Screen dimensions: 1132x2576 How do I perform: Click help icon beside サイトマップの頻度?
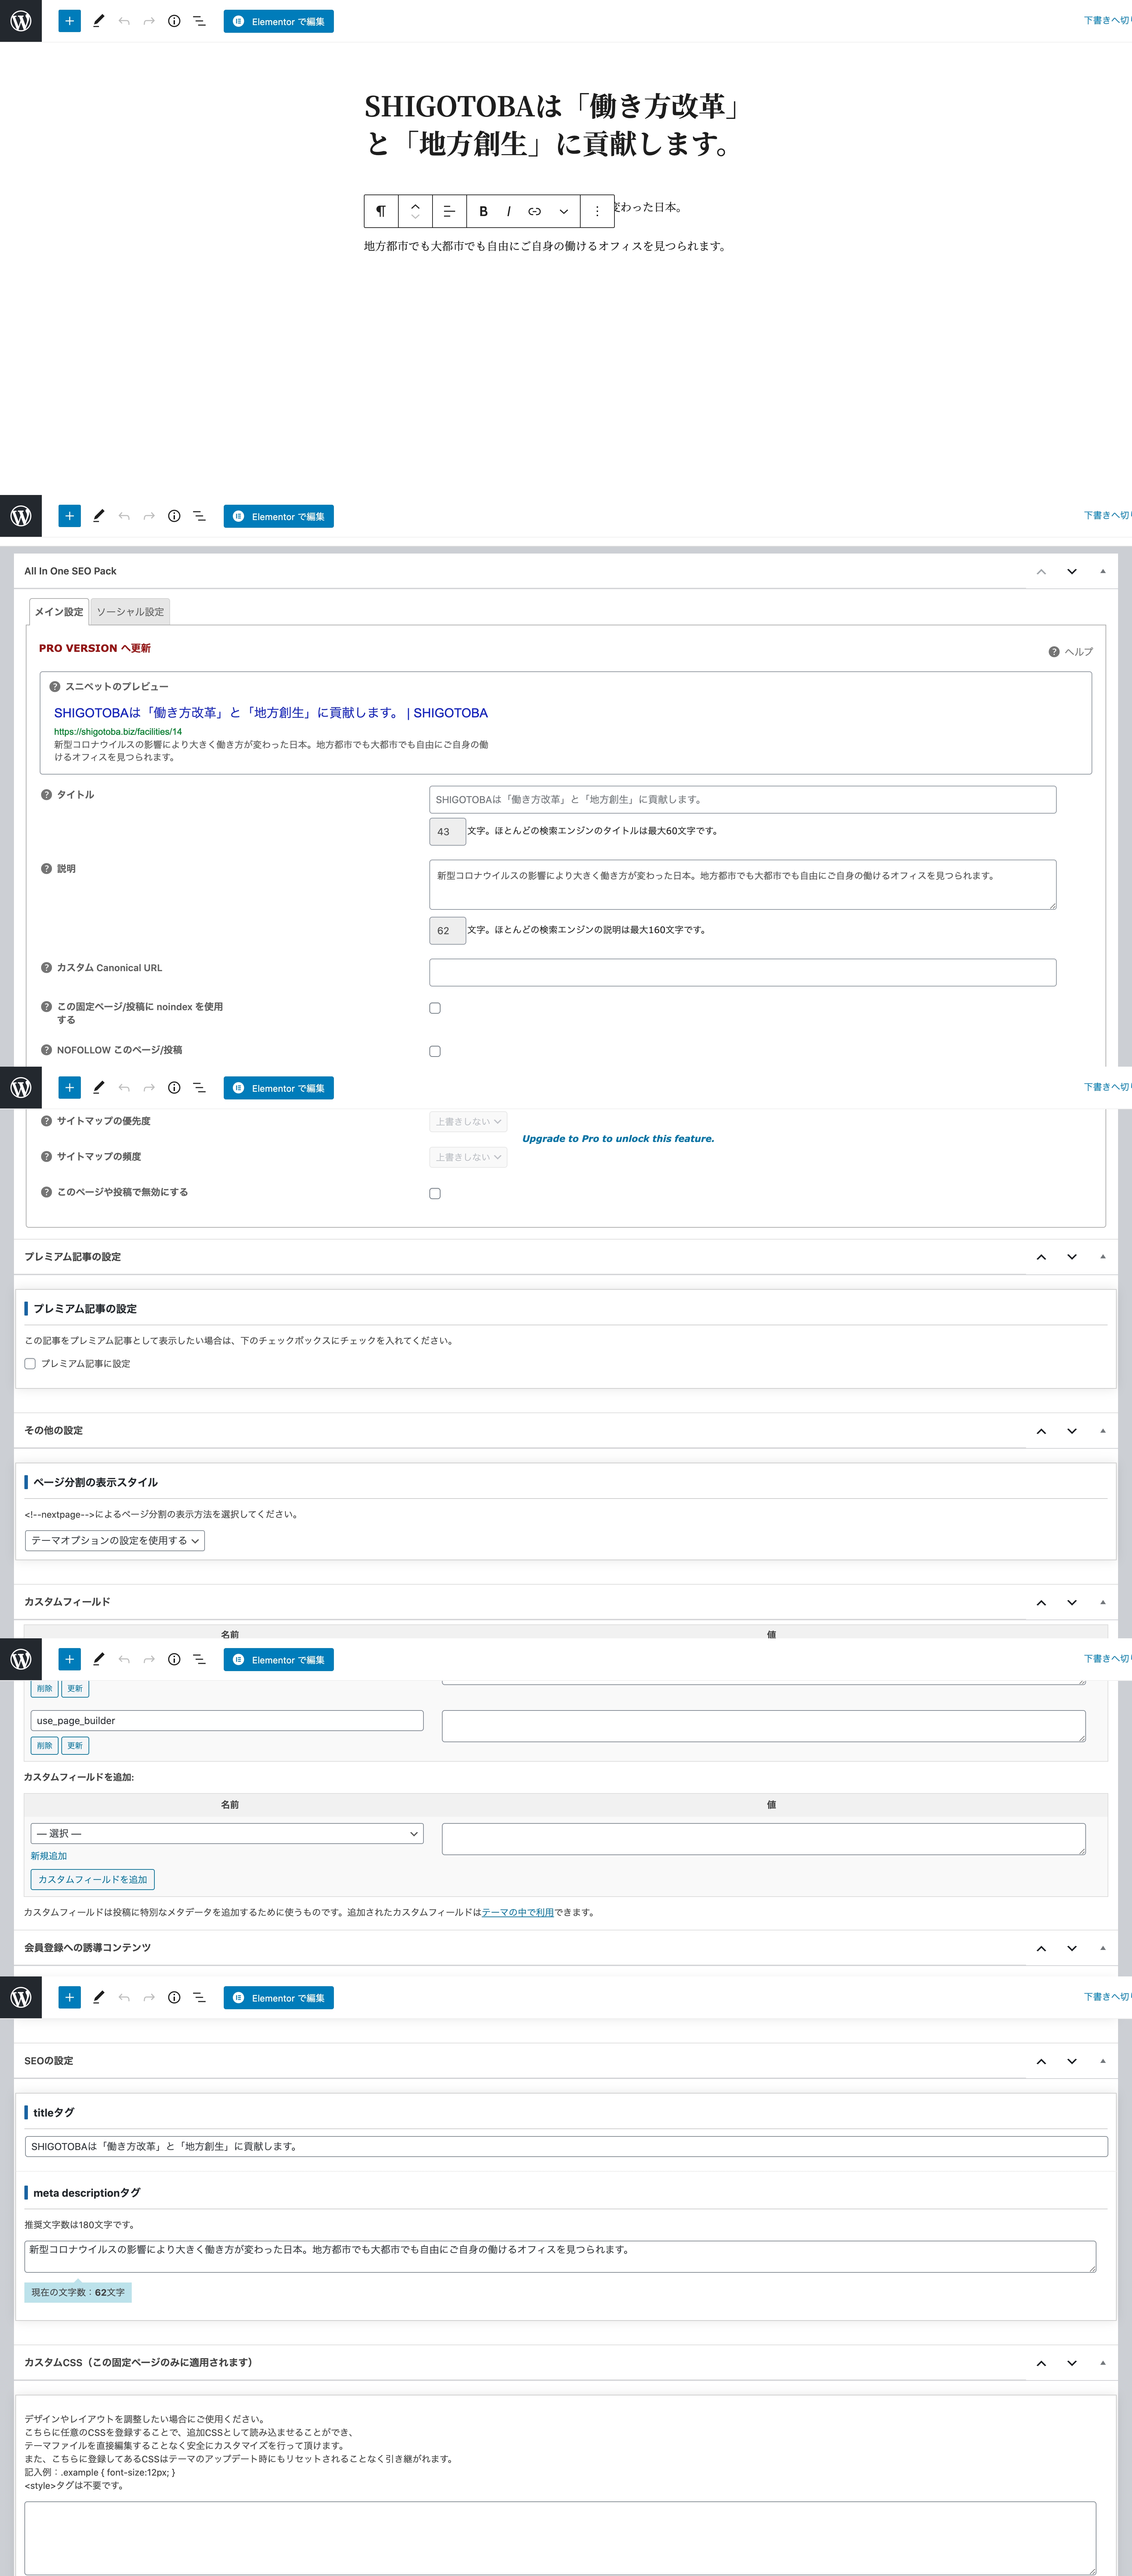46,1157
